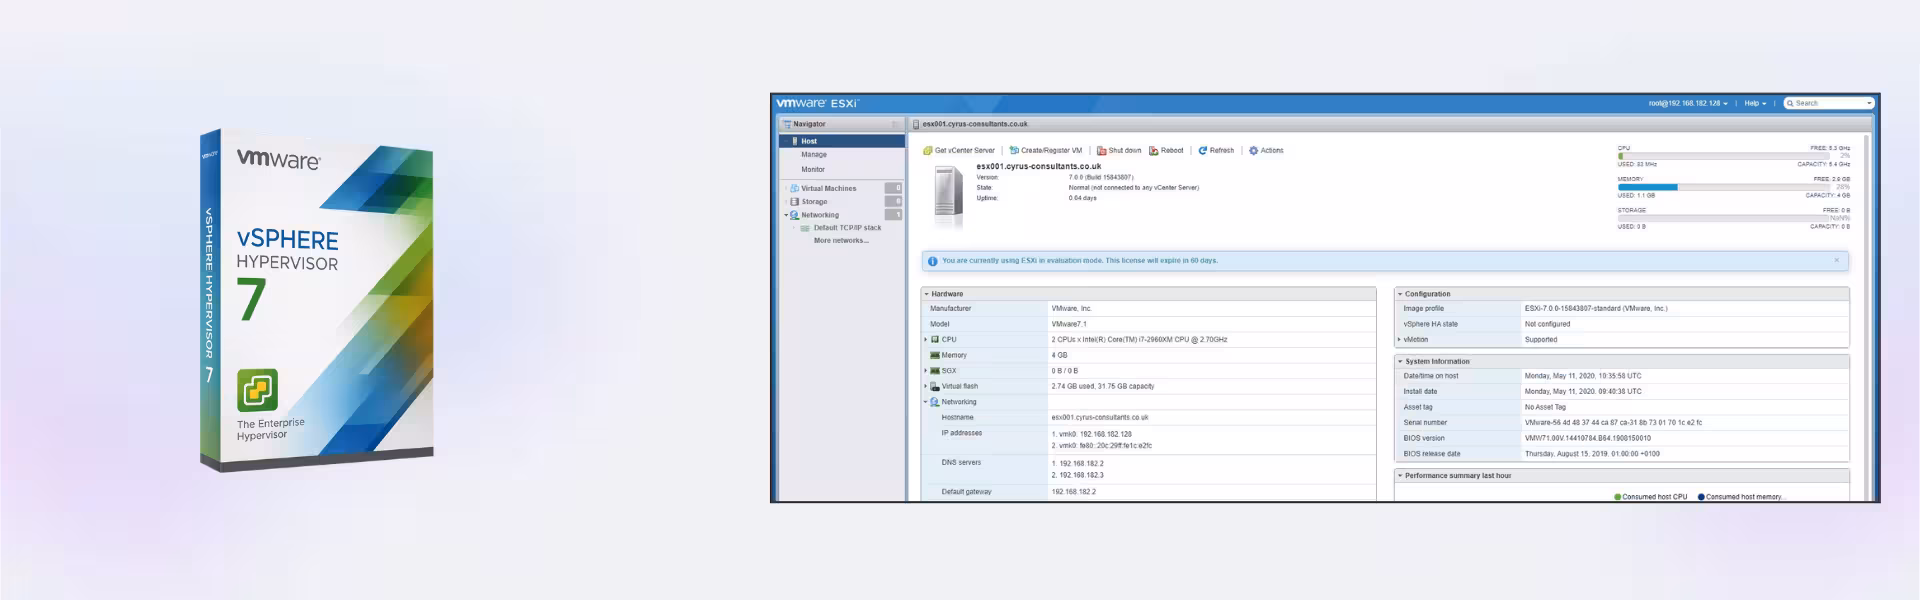Click the ESXi-7.0.0-15843807-standard image profile value
The height and width of the screenshot is (600, 1920).
click(x=1596, y=309)
